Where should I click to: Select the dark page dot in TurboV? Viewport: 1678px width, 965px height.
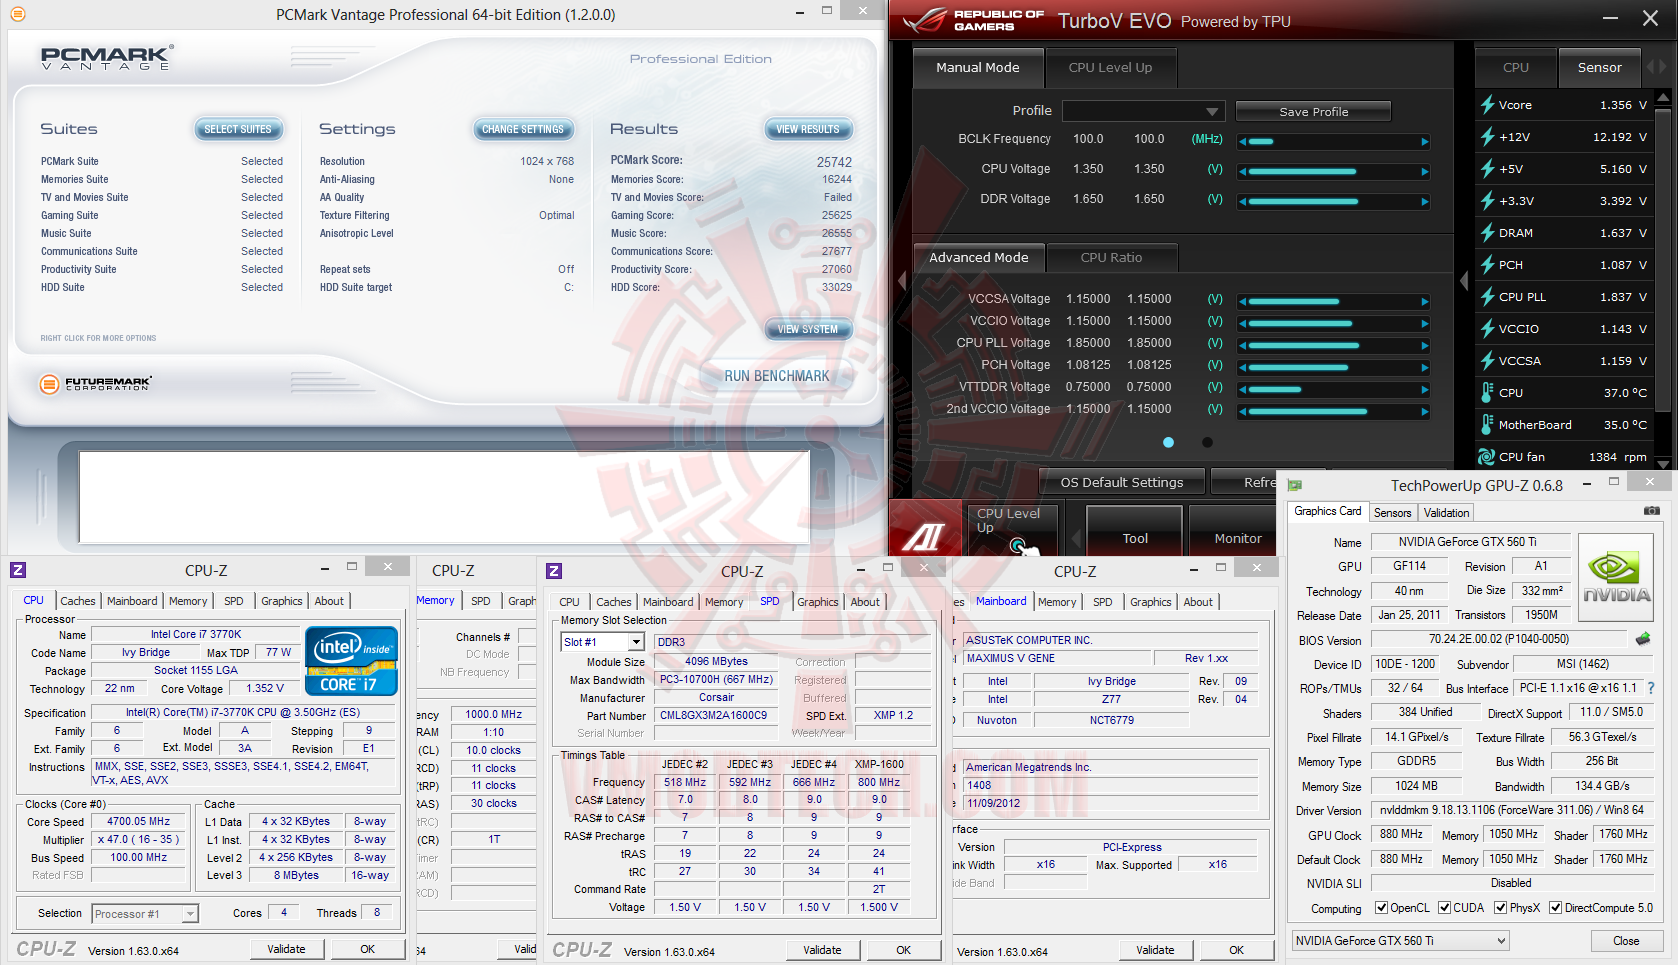tap(1207, 442)
